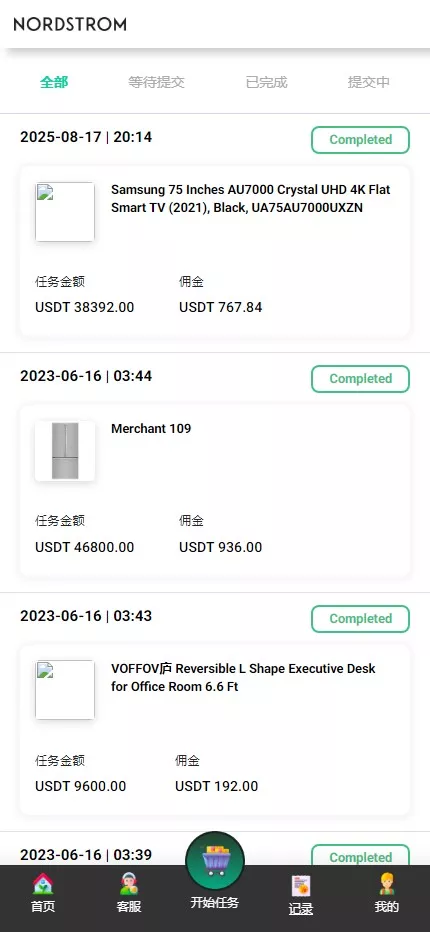This screenshot has height=932, width=430.
Task: Open the home (首页) house icon
Action: pos(43,884)
